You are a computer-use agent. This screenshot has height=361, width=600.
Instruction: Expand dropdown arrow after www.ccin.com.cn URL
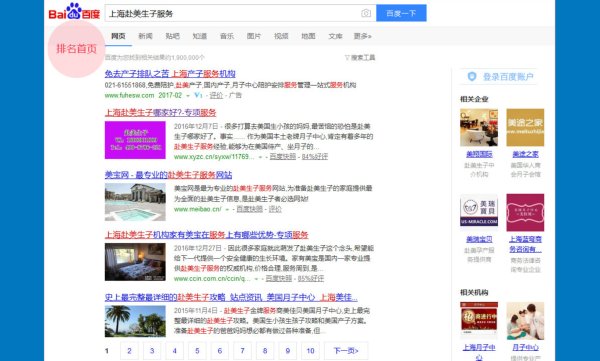[256, 279]
